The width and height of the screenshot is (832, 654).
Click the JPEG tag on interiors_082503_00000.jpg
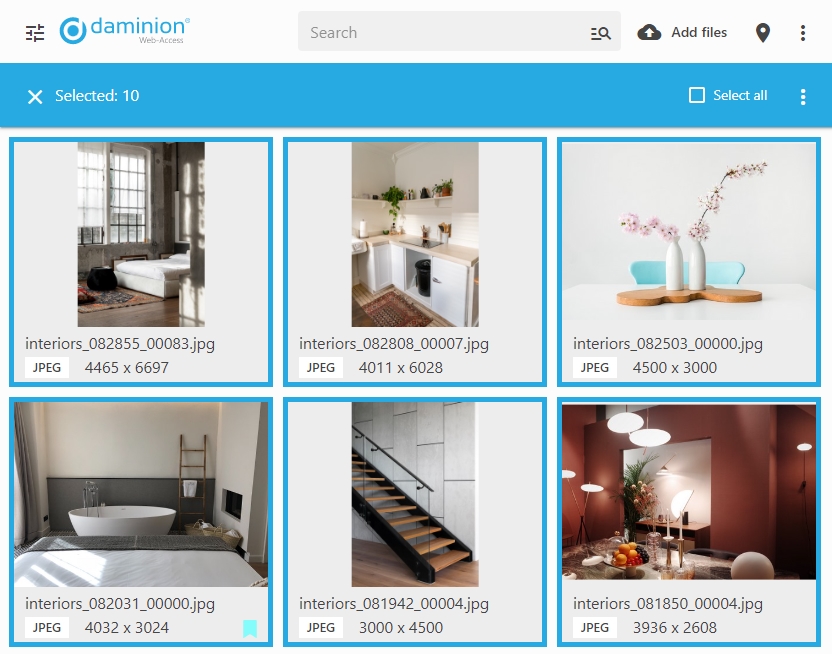594,368
